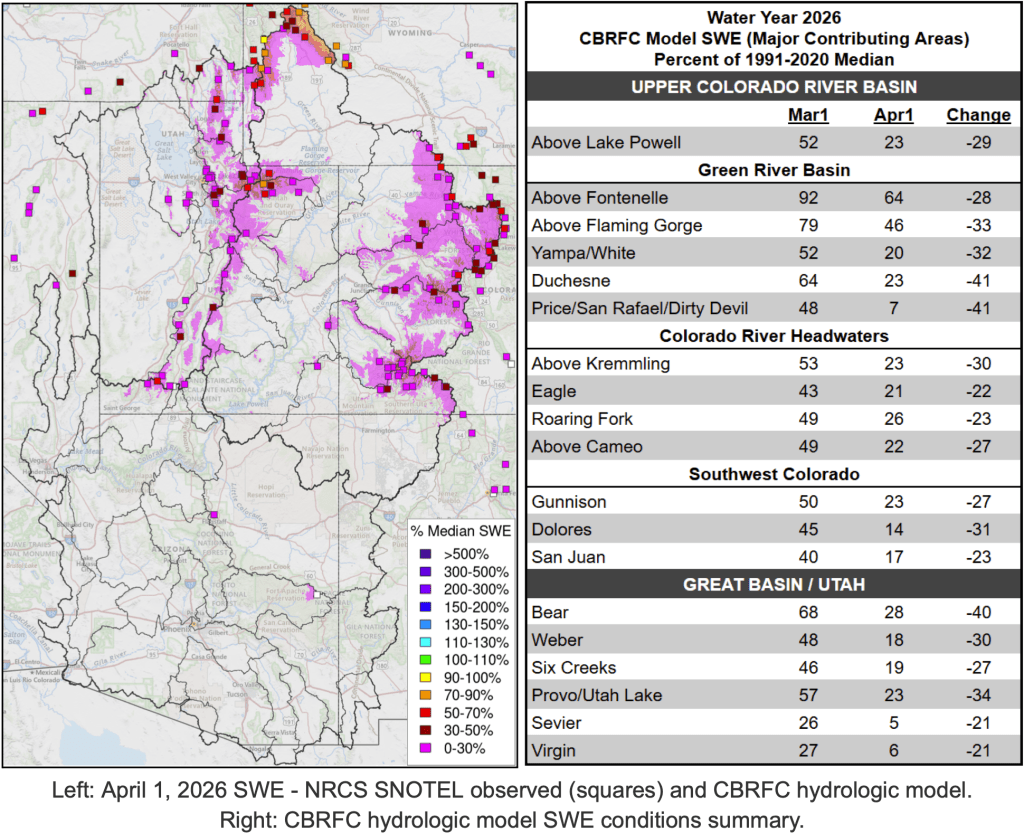Select the Price/San Rafael/Dirty Devil row
Viewport: 1024px width, 833px height.
click(x=640, y=308)
